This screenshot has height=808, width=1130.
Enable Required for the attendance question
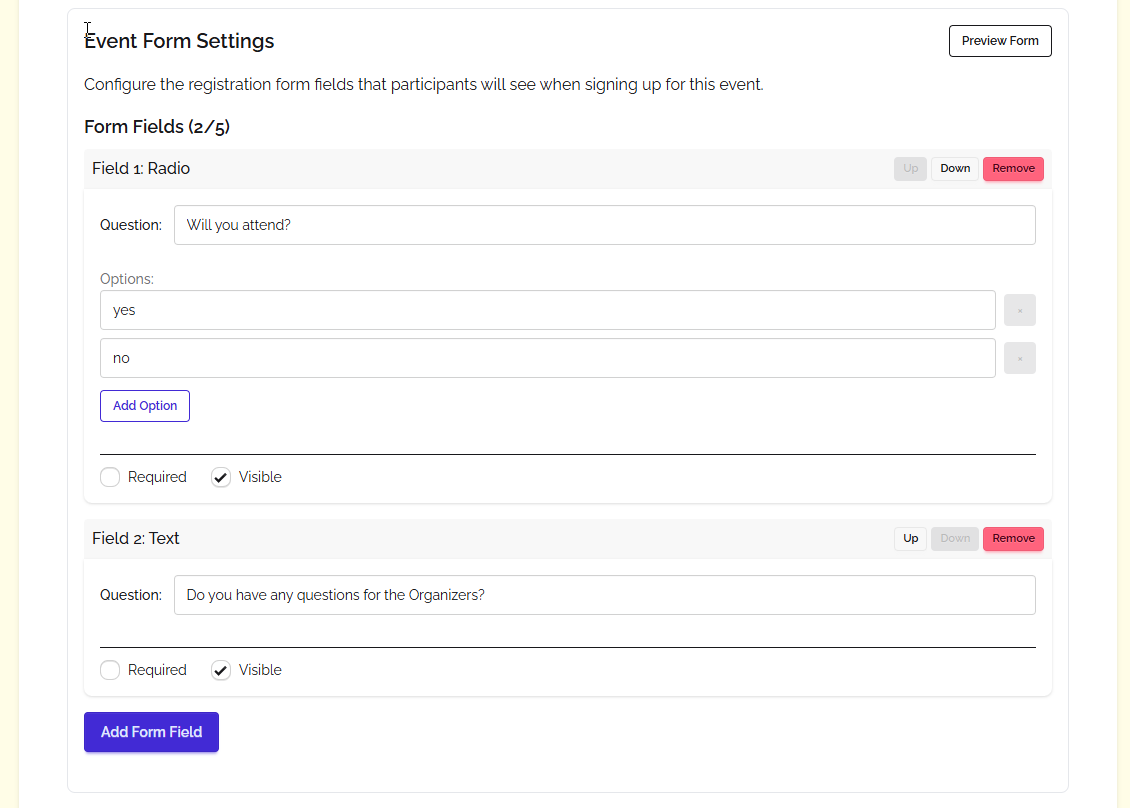click(110, 477)
